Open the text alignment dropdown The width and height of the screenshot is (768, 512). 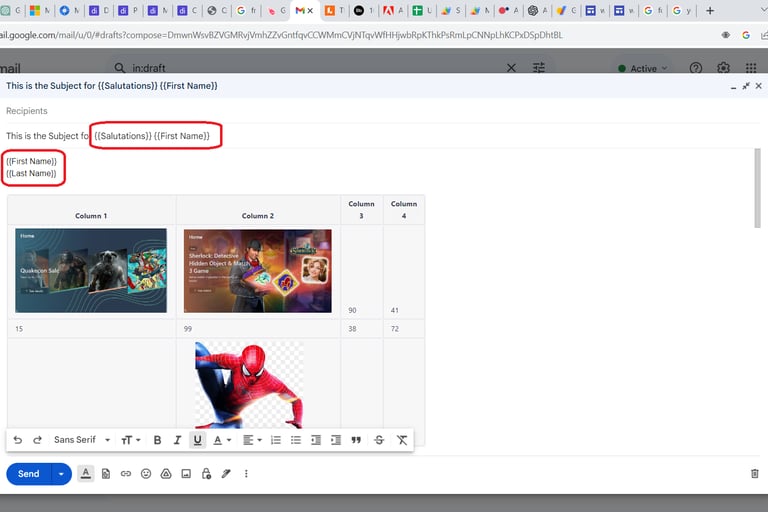(x=253, y=440)
